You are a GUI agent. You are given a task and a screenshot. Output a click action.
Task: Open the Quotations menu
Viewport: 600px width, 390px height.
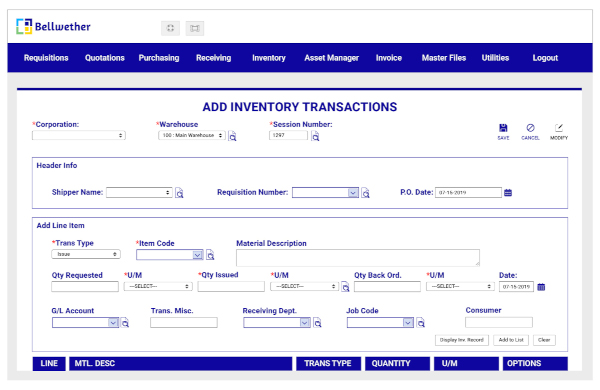pos(104,58)
